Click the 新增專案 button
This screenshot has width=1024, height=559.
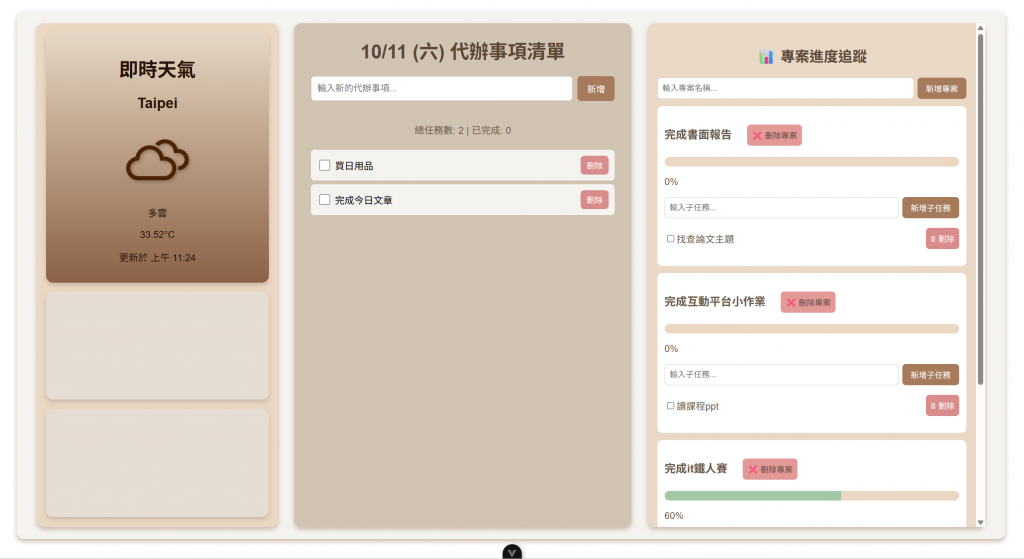coord(941,88)
